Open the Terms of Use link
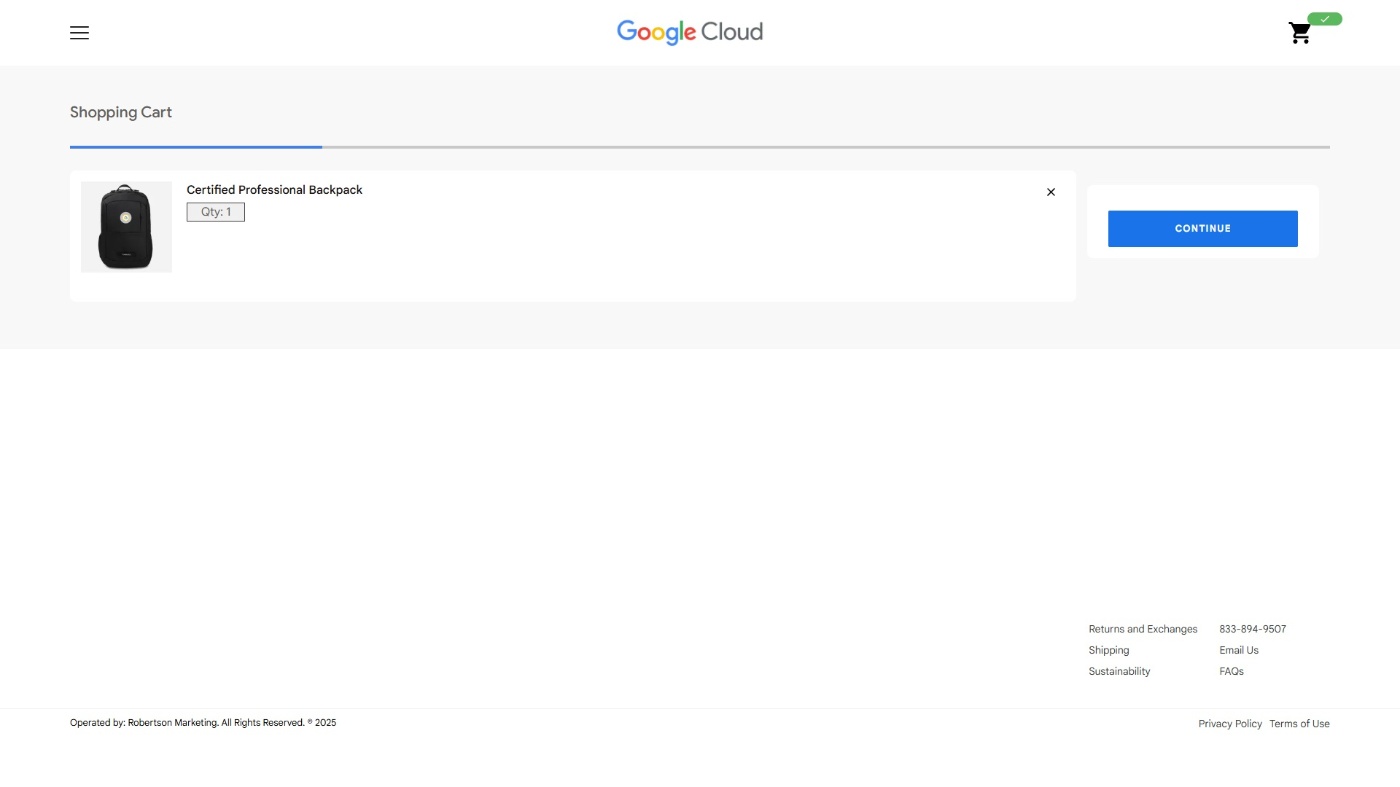The width and height of the screenshot is (1400, 787). tap(1299, 723)
